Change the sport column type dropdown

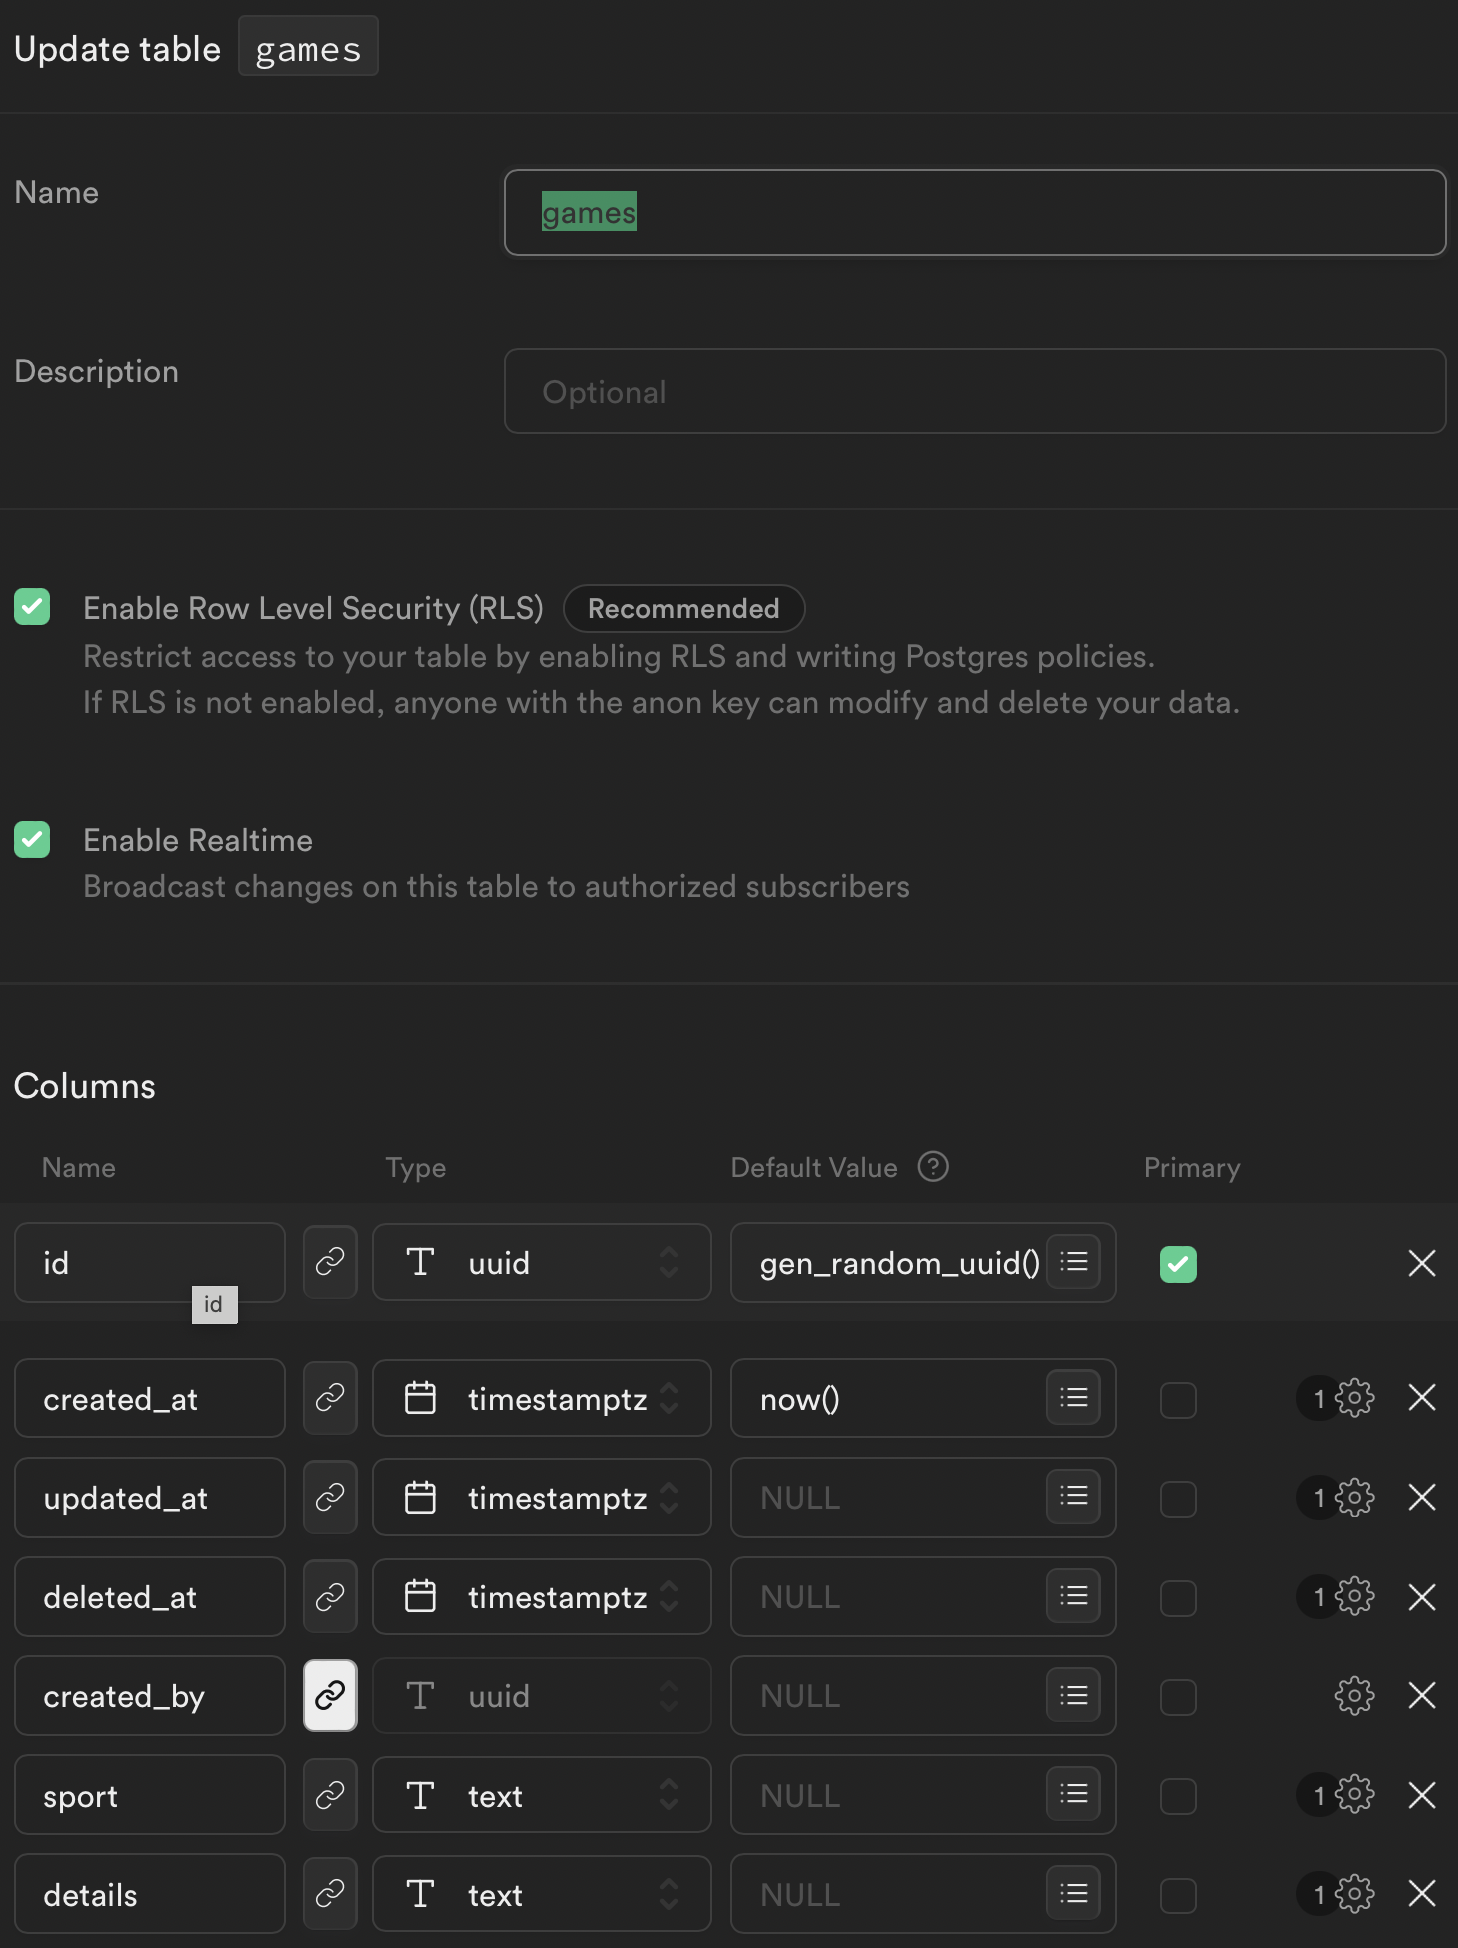(x=541, y=1795)
